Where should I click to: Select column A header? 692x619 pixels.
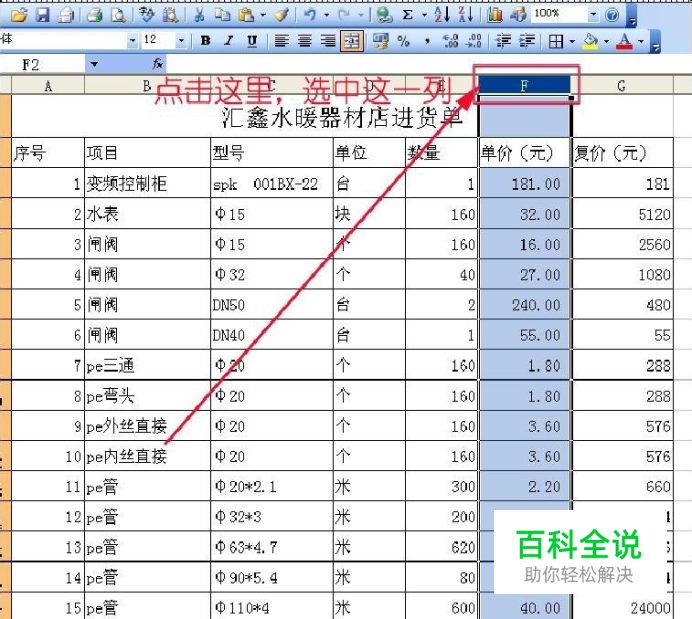(48, 85)
